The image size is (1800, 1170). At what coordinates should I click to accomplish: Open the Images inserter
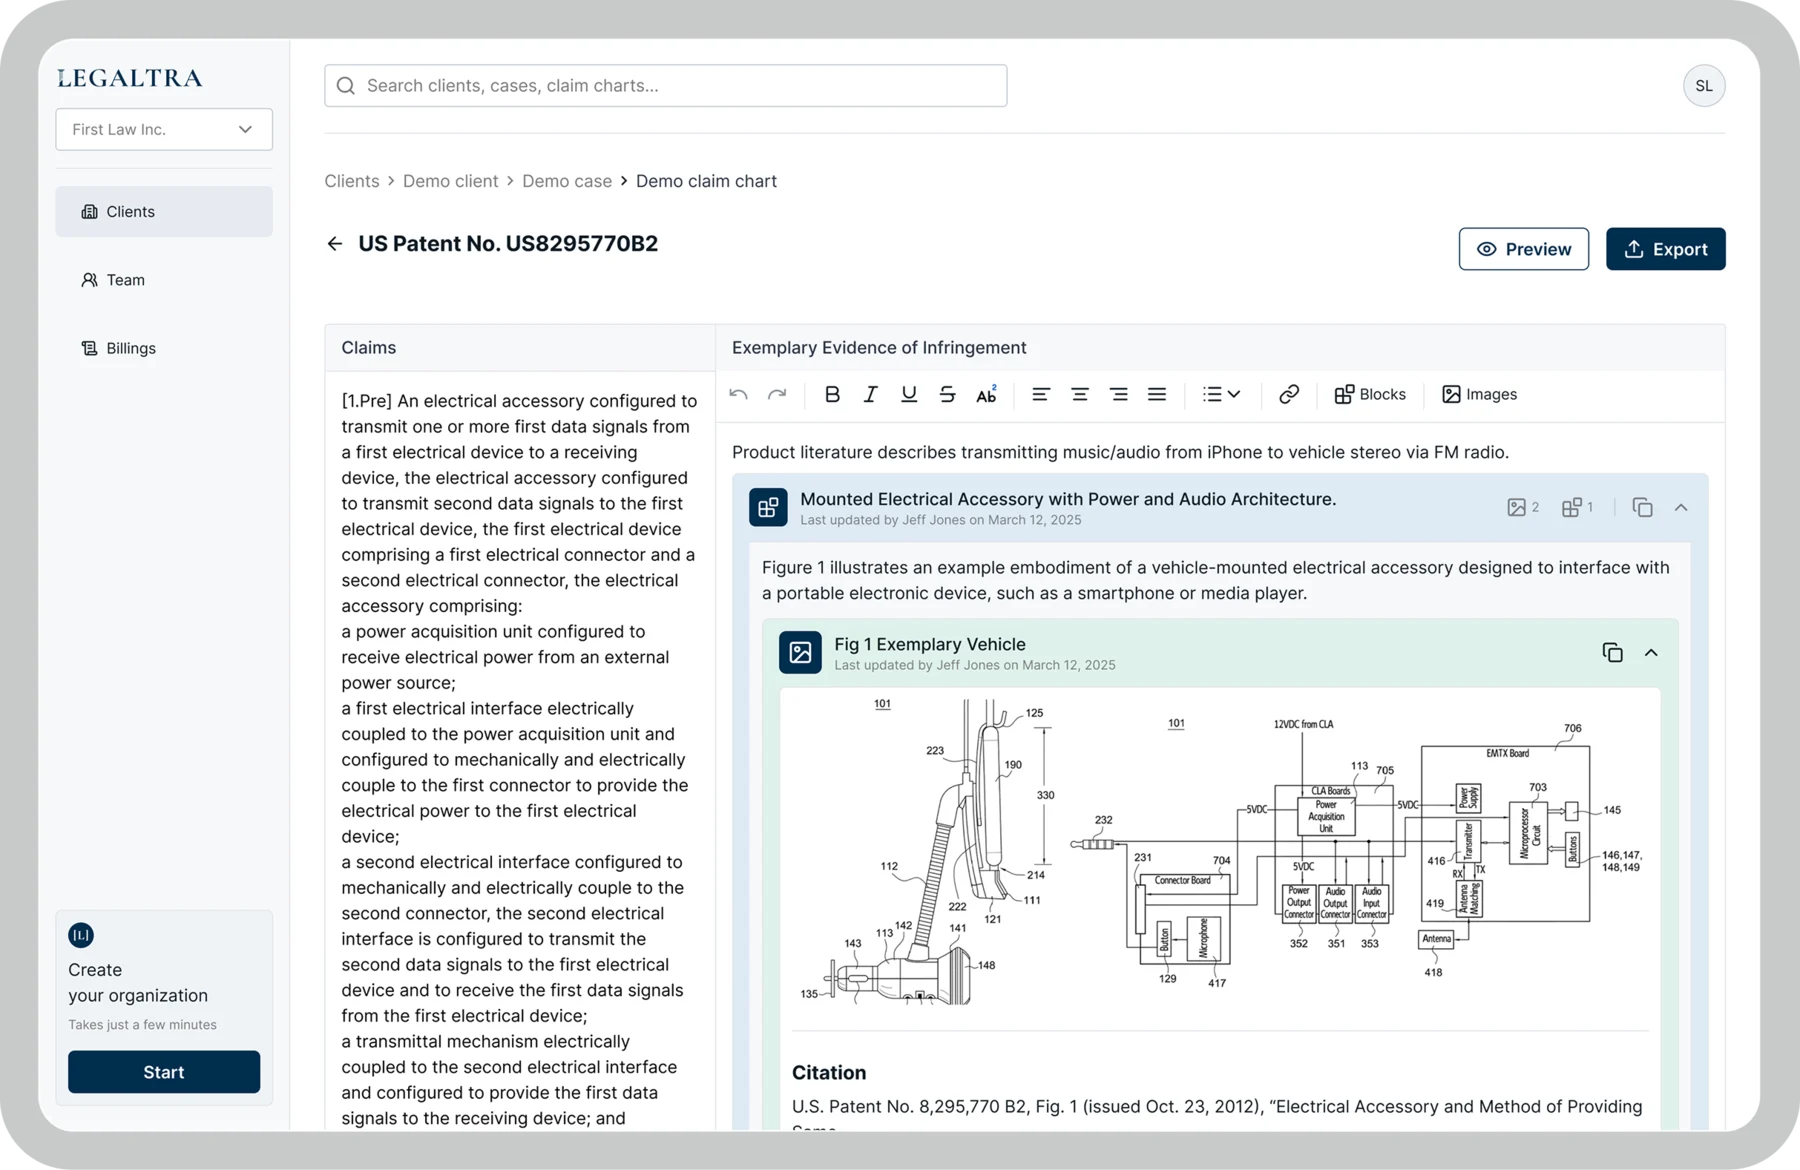(x=1479, y=394)
